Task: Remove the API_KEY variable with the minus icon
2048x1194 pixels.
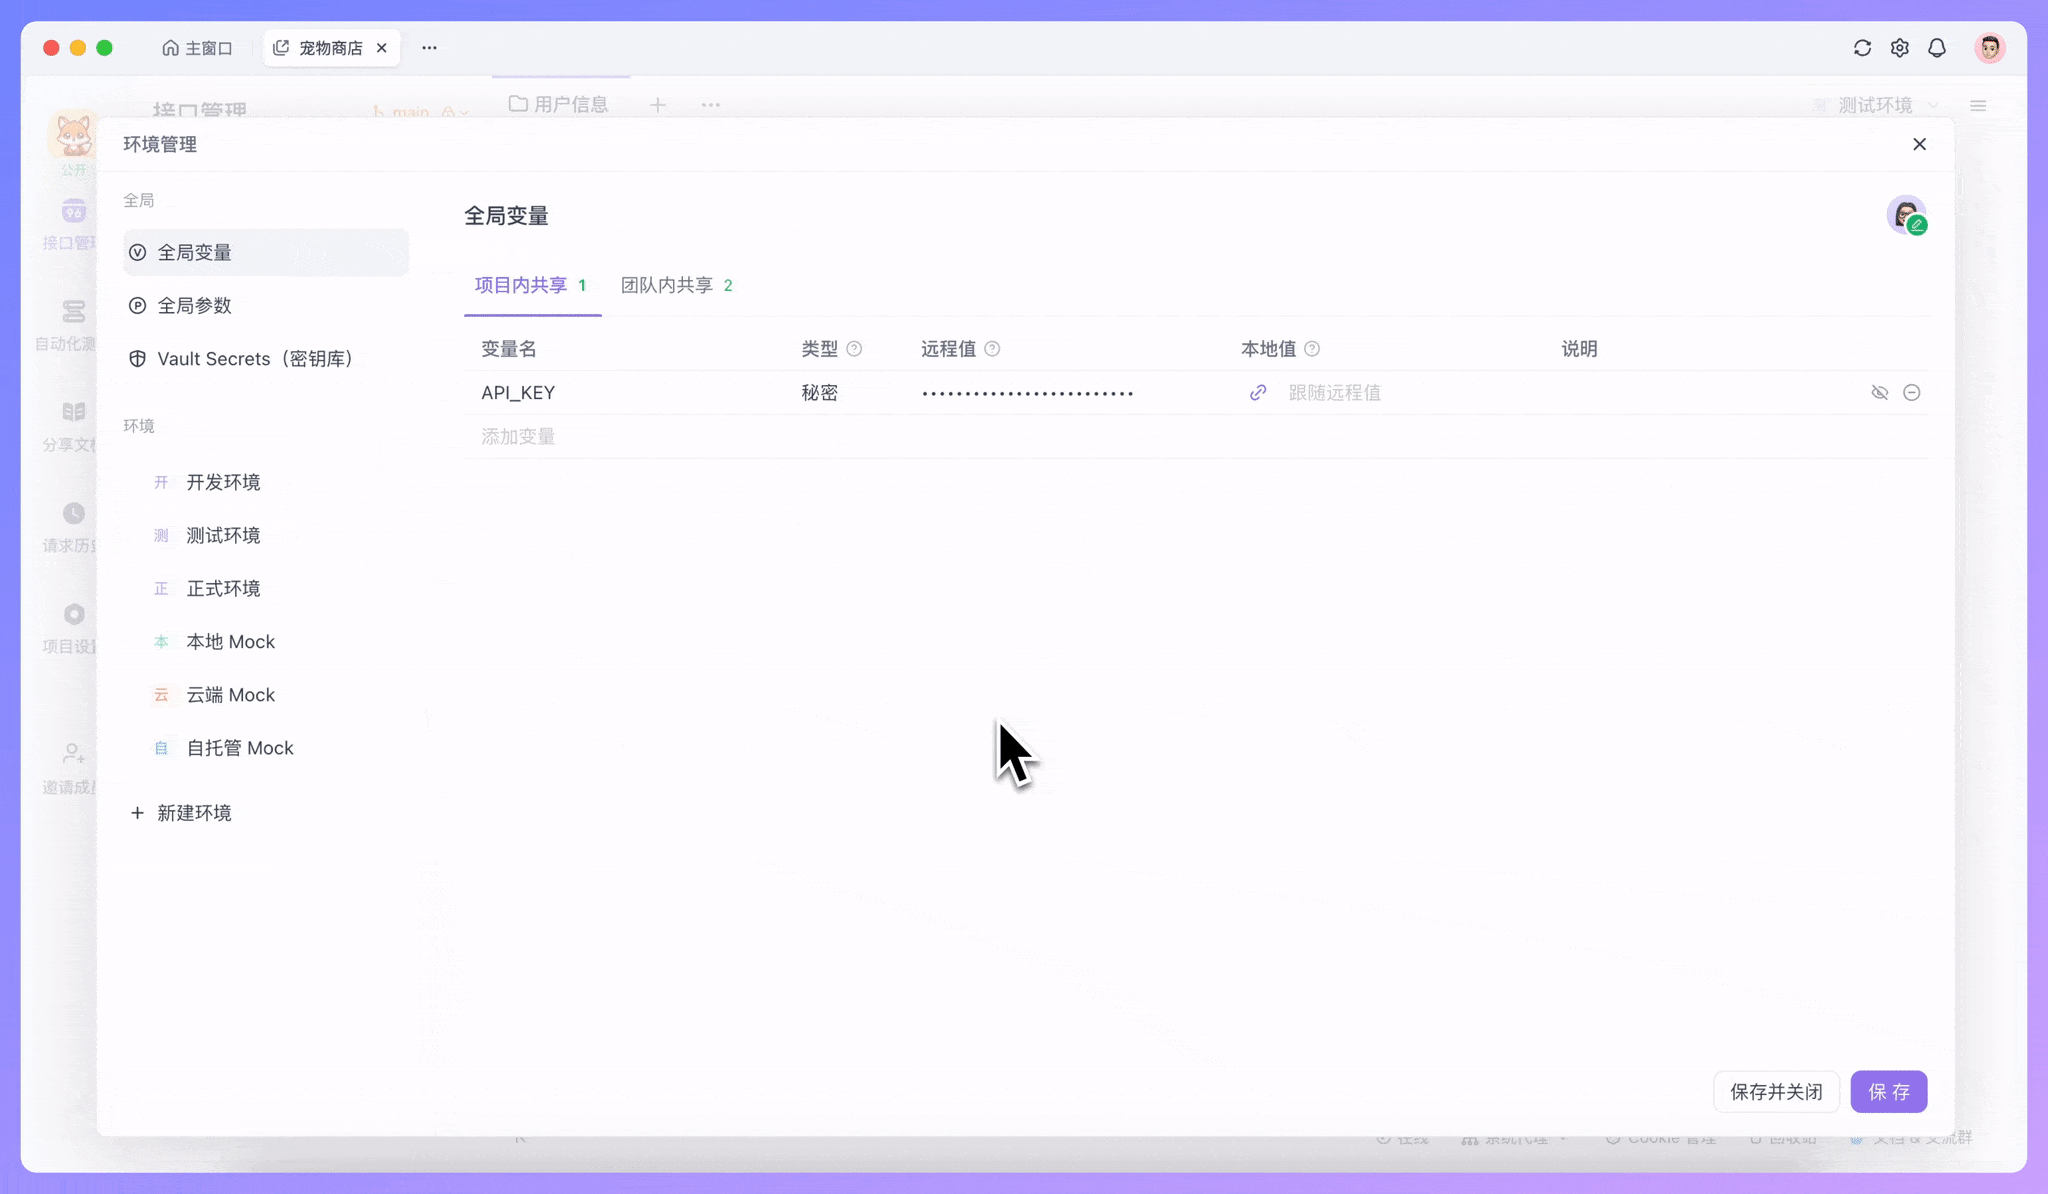Action: pyautogui.click(x=1913, y=392)
